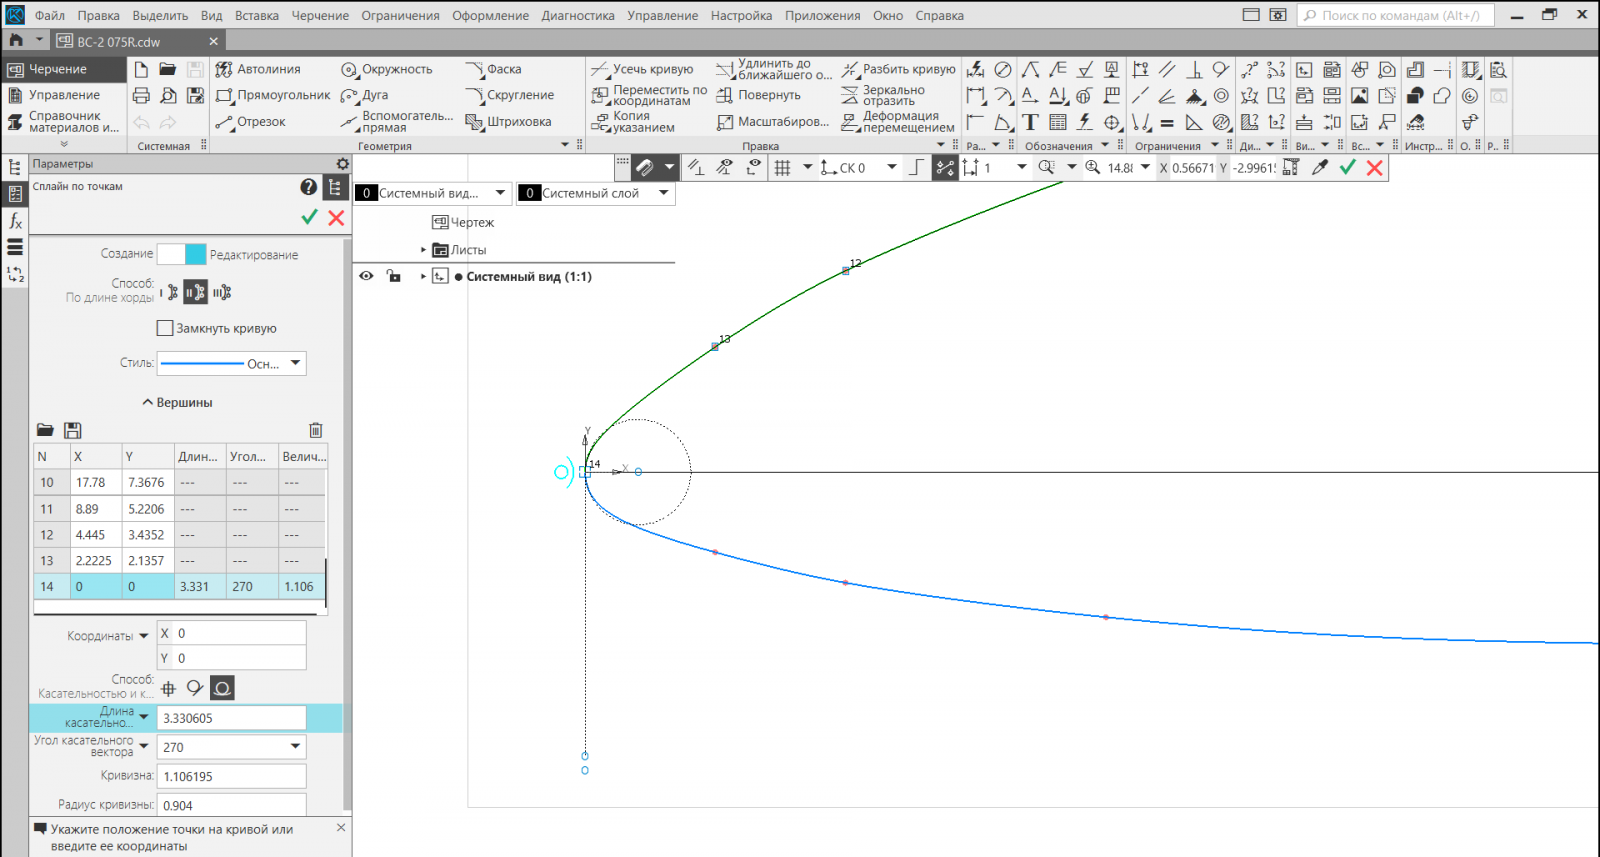The height and width of the screenshot is (857, 1600).
Task: Select the Окружность circle tool
Action: [387, 69]
